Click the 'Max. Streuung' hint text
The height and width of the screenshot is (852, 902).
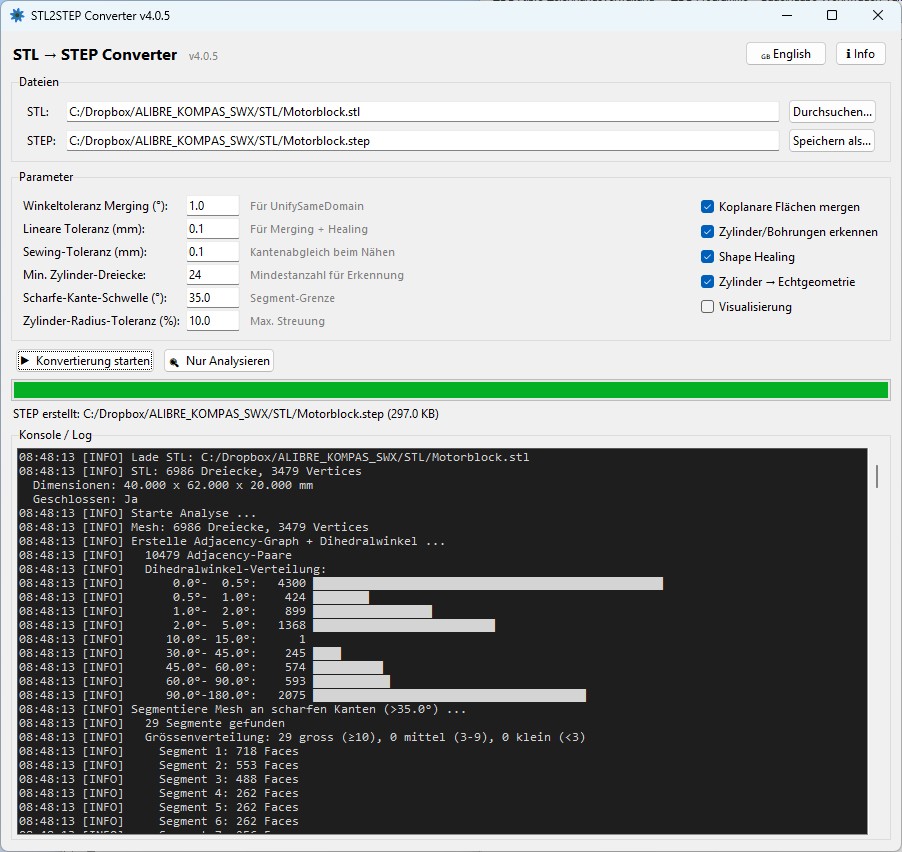287,321
